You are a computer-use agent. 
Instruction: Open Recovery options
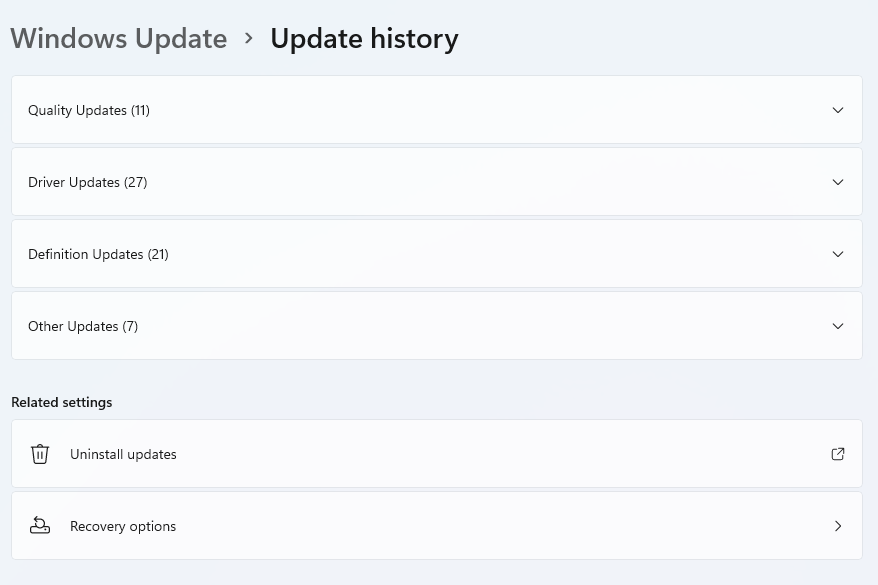[123, 526]
